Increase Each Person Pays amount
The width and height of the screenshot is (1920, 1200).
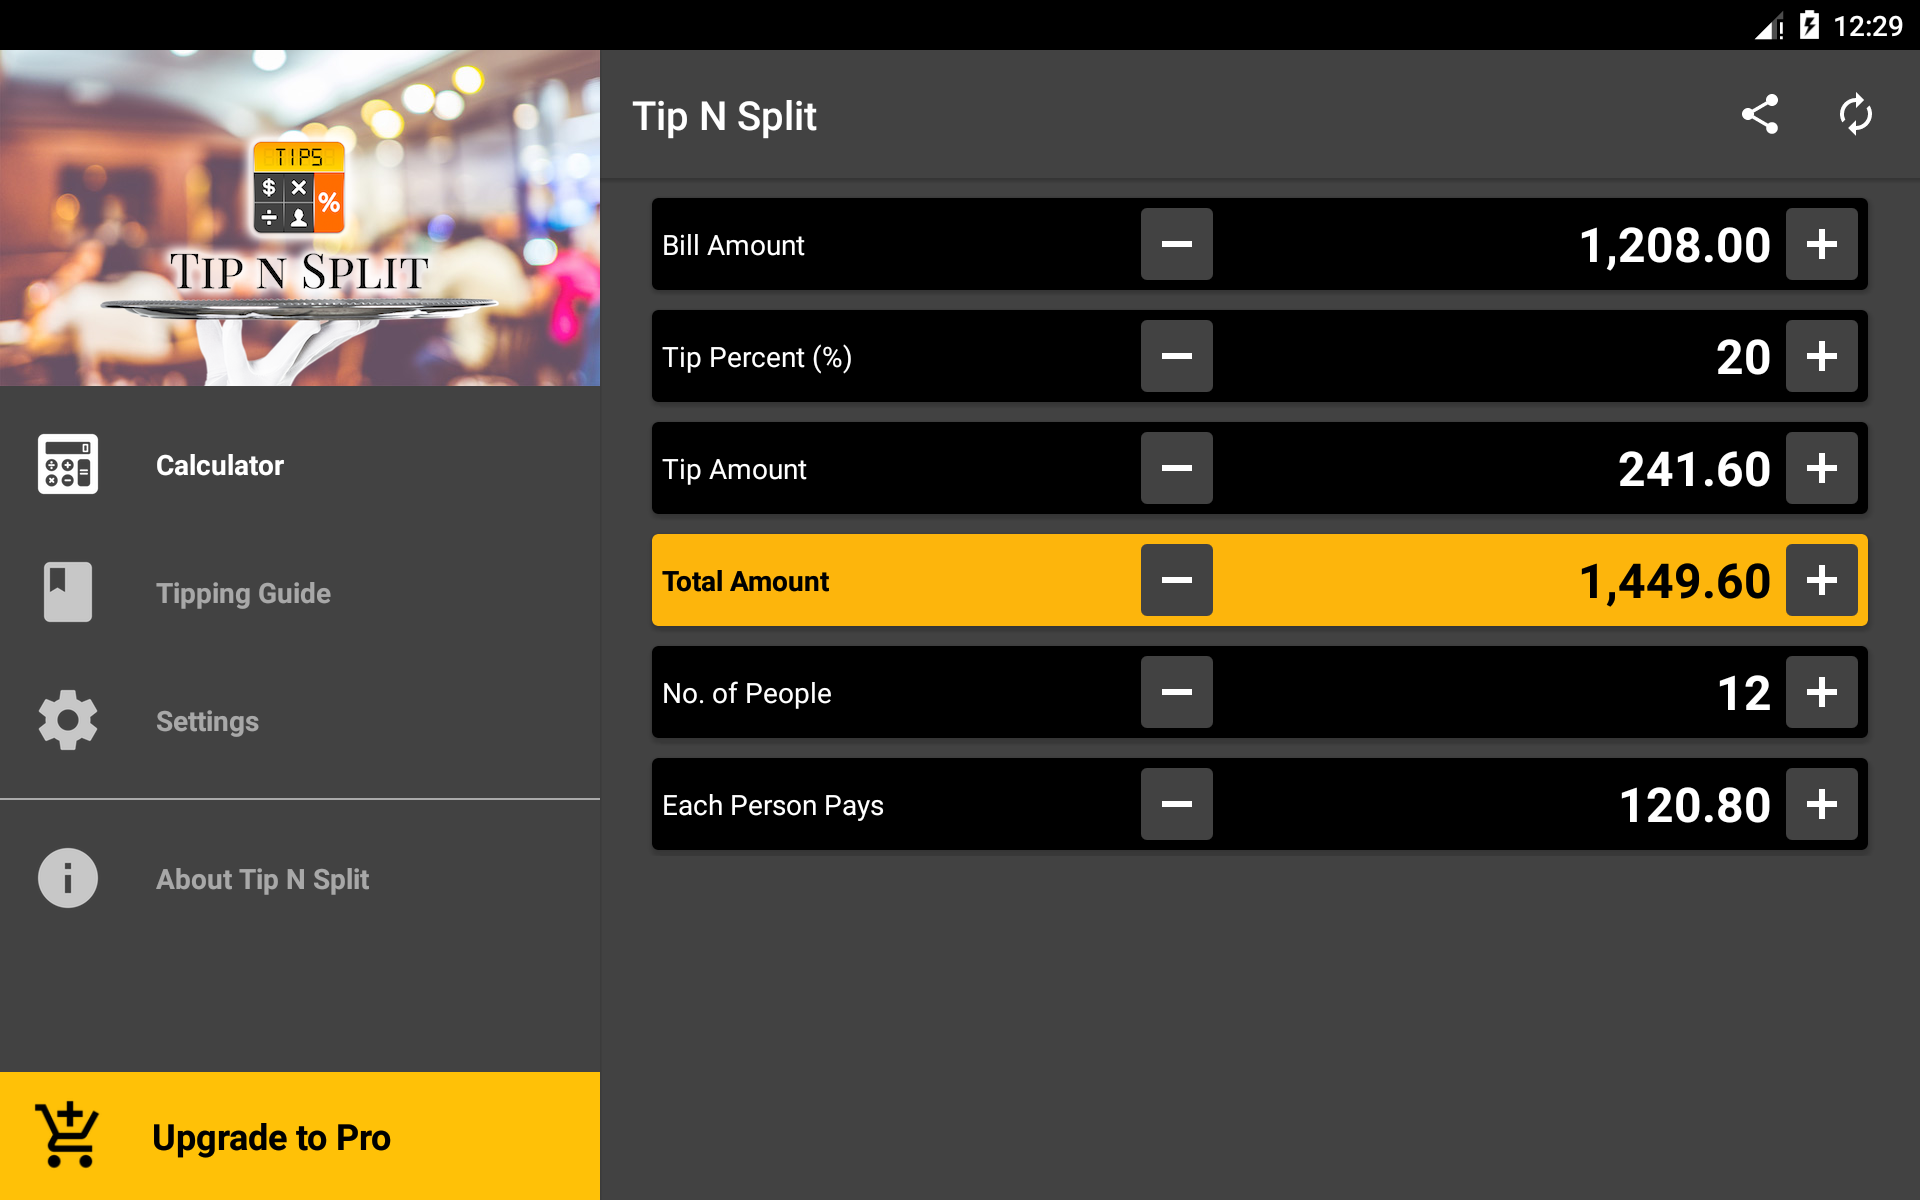point(1822,804)
